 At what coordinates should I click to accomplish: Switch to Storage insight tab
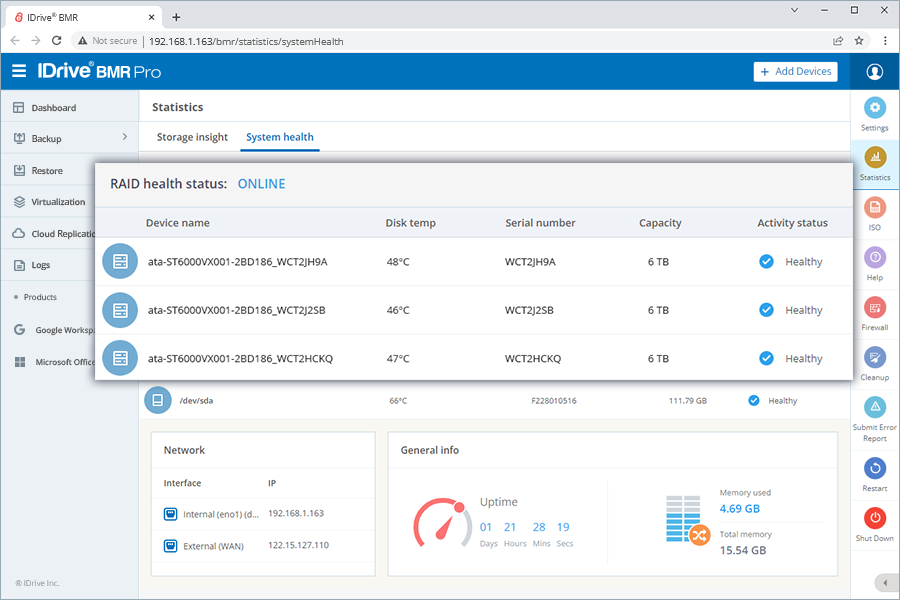coord(192,137)
